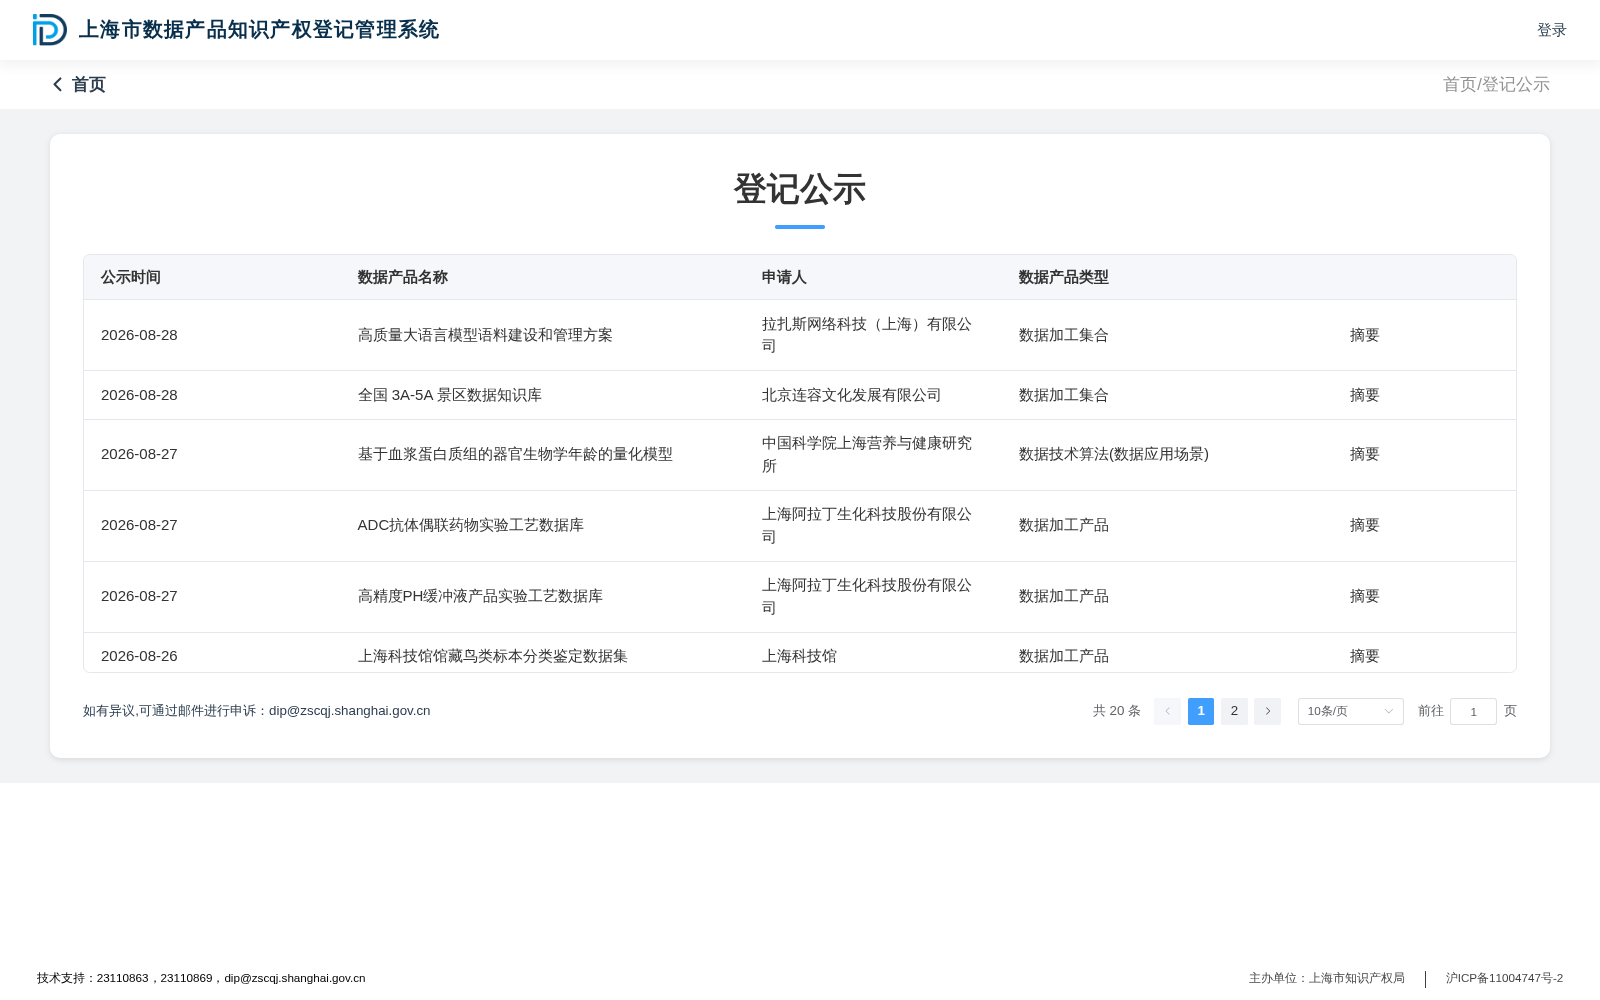The height and width of the screenshot is (1000, 1600).
Task: Click the appeal email dip@zscqj.shanghai.gov.cn
Action: (350, 711)
